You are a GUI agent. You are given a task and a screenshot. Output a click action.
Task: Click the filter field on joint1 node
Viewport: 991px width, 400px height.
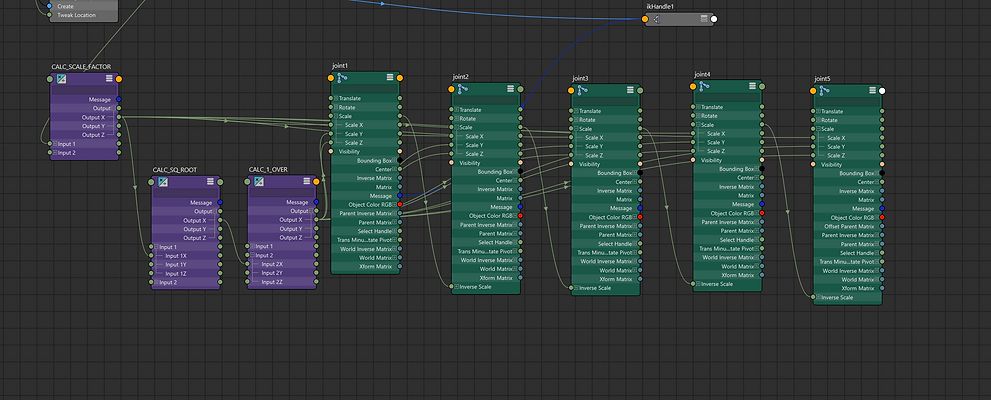(x=365, y=88)
